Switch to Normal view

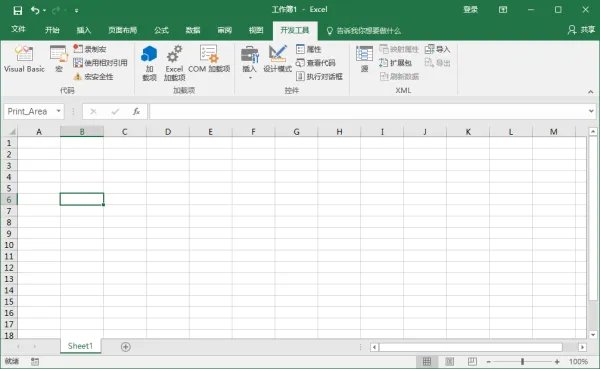(x=427, y=361)
